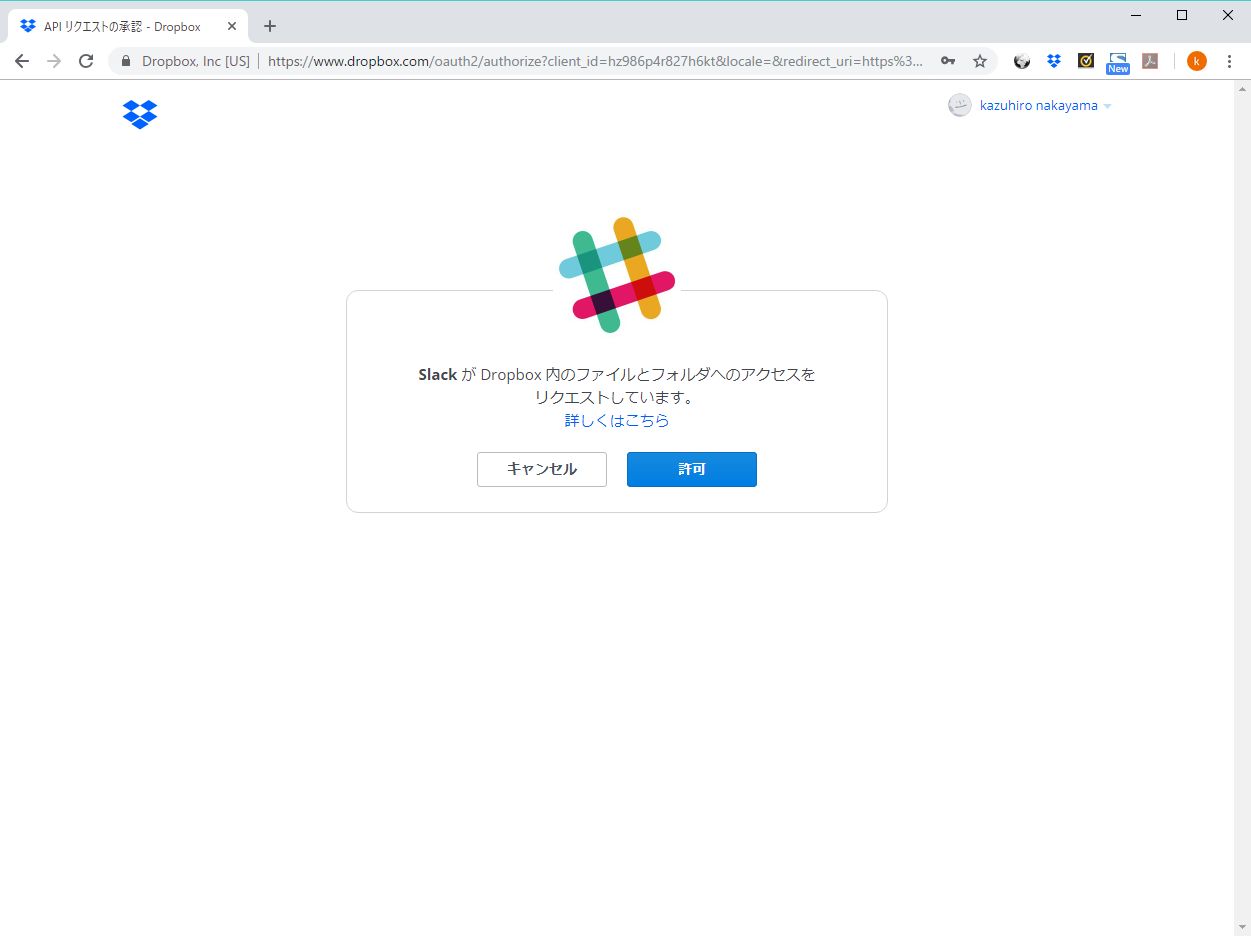Click the globe extension icon
1251x936 pixels.
coord(1022,61)
